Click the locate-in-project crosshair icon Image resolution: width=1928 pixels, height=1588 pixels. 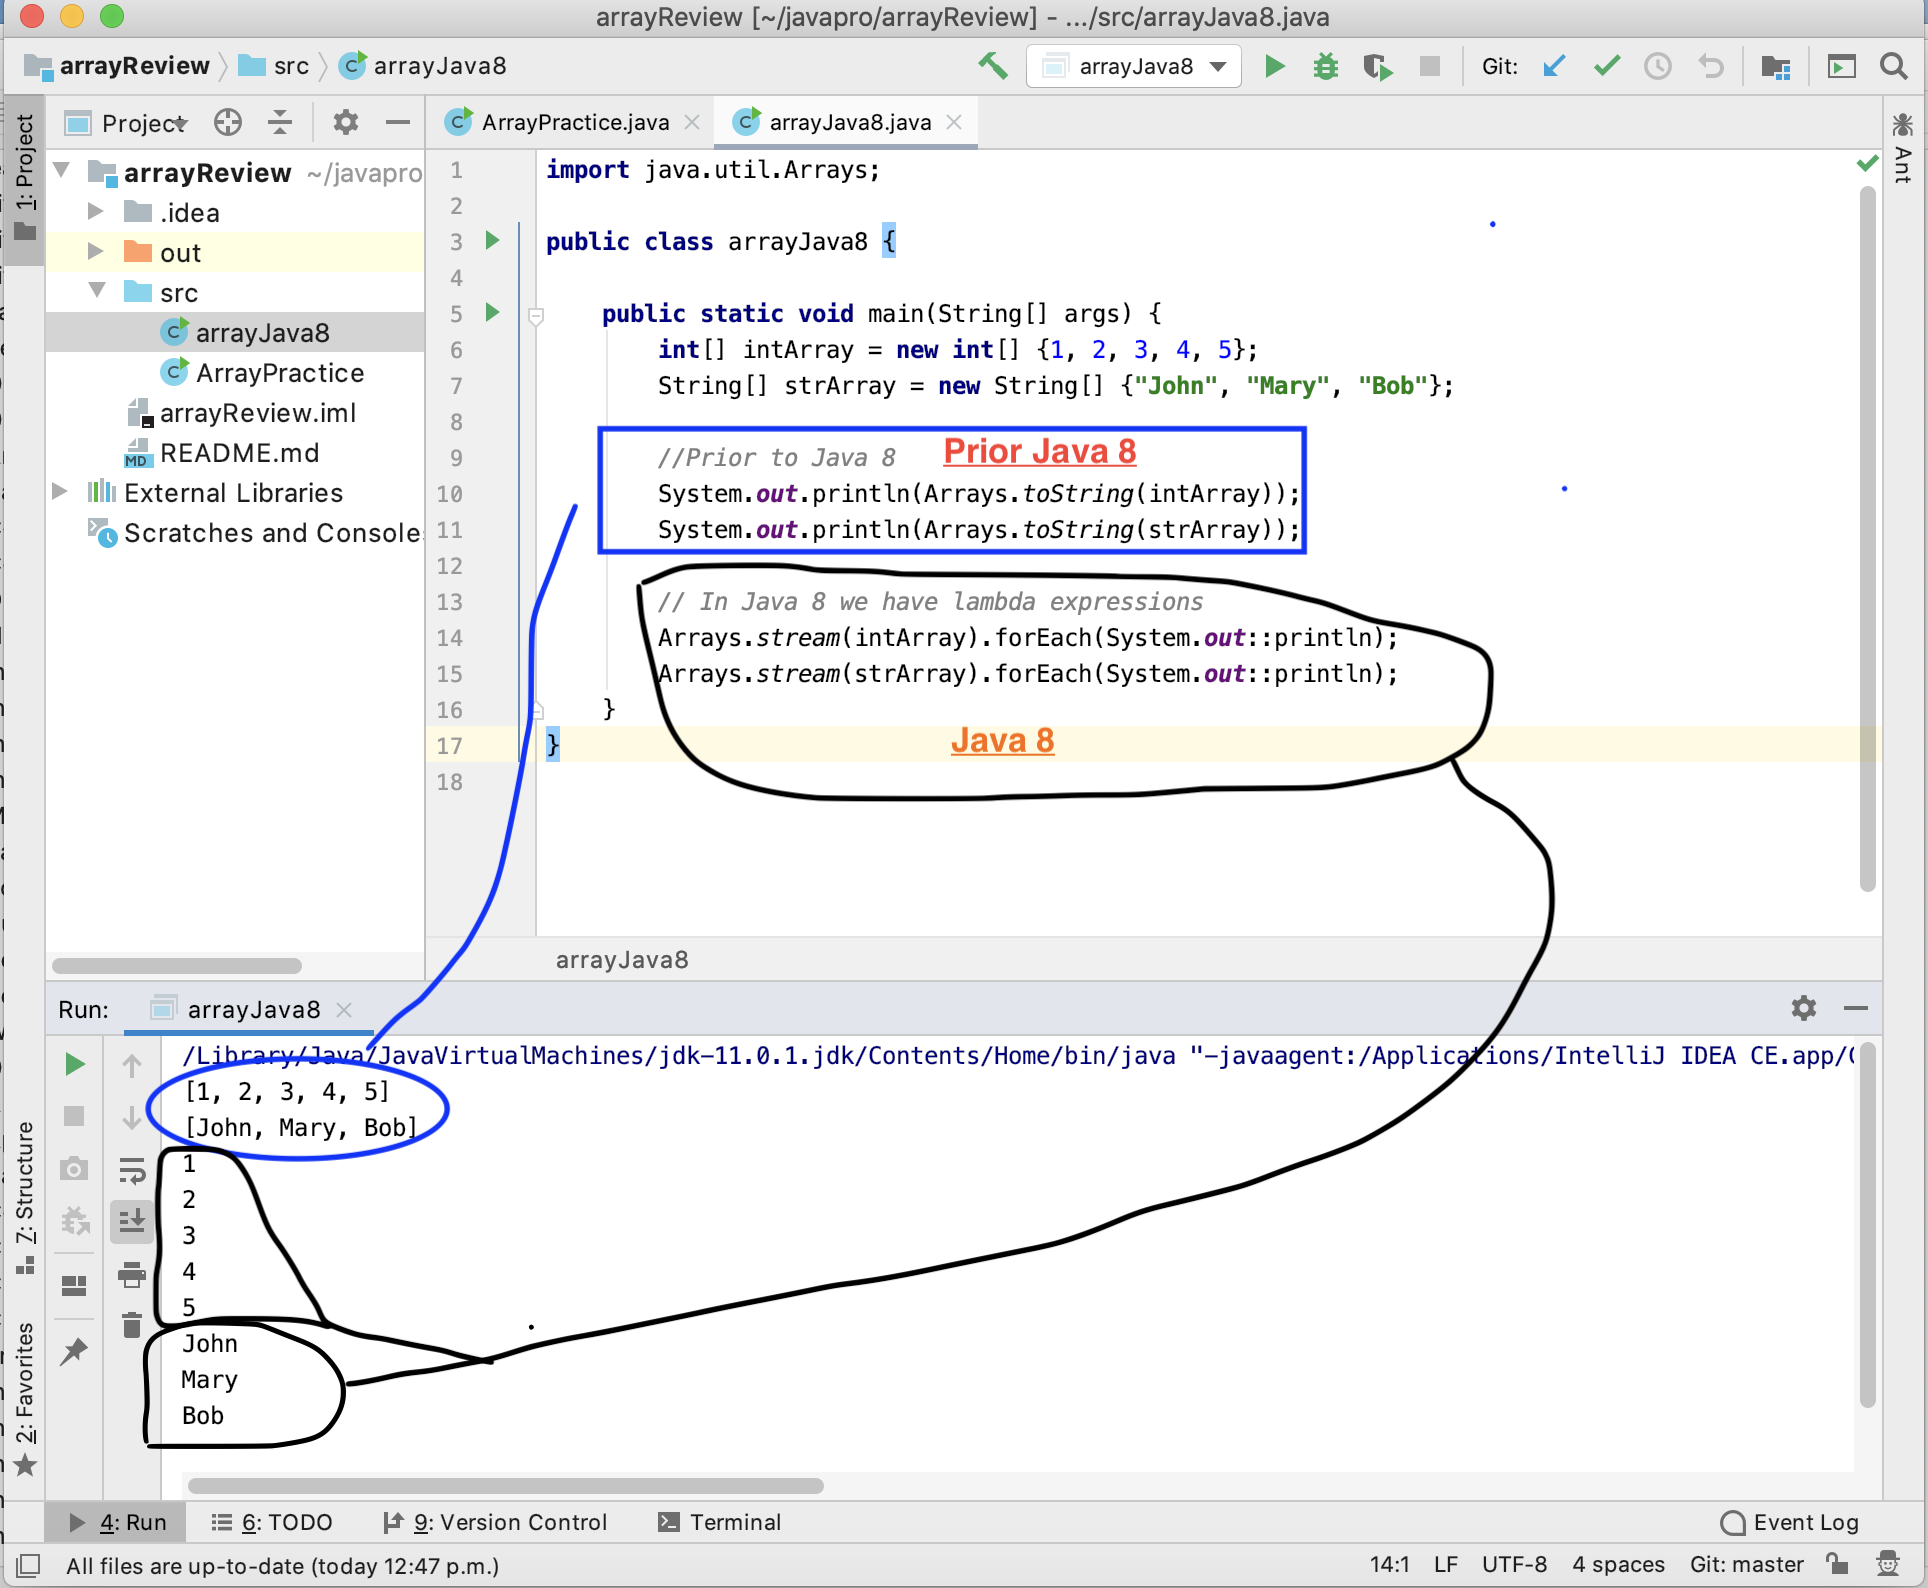point(228,122)
